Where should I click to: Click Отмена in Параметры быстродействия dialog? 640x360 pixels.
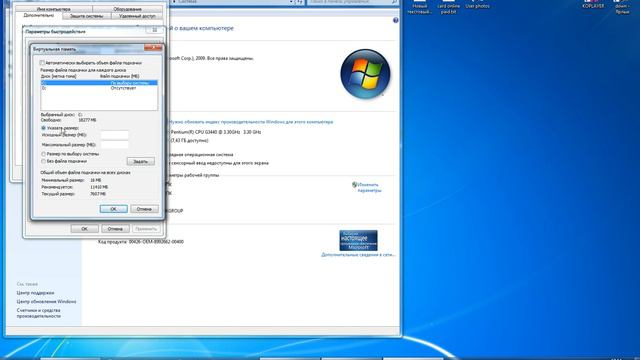[115, 229]
